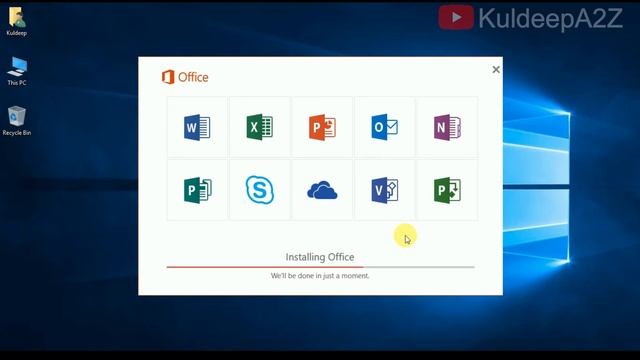Click the PowerPoint icon tile
The height and width of the screenshot is (360, 640).
pos(322,127)
